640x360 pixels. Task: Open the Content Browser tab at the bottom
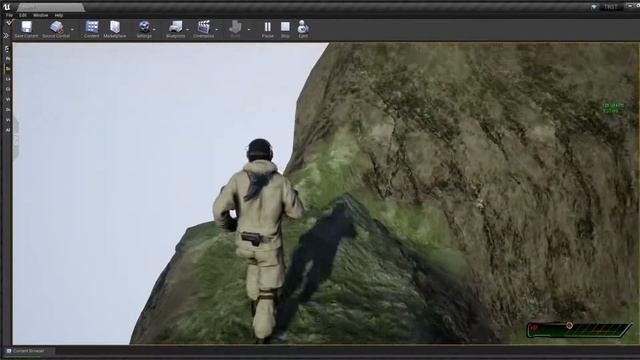(28, 351)
